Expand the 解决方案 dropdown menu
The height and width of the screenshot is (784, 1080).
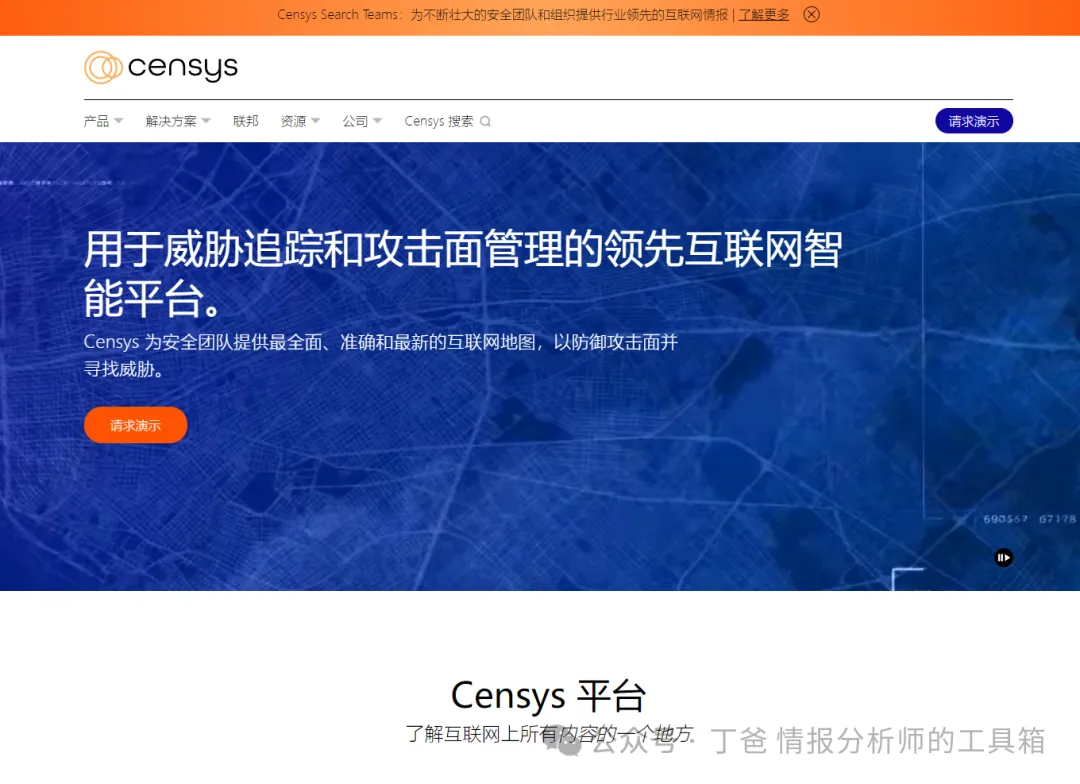pyautogui.click(x=178, y=121)
